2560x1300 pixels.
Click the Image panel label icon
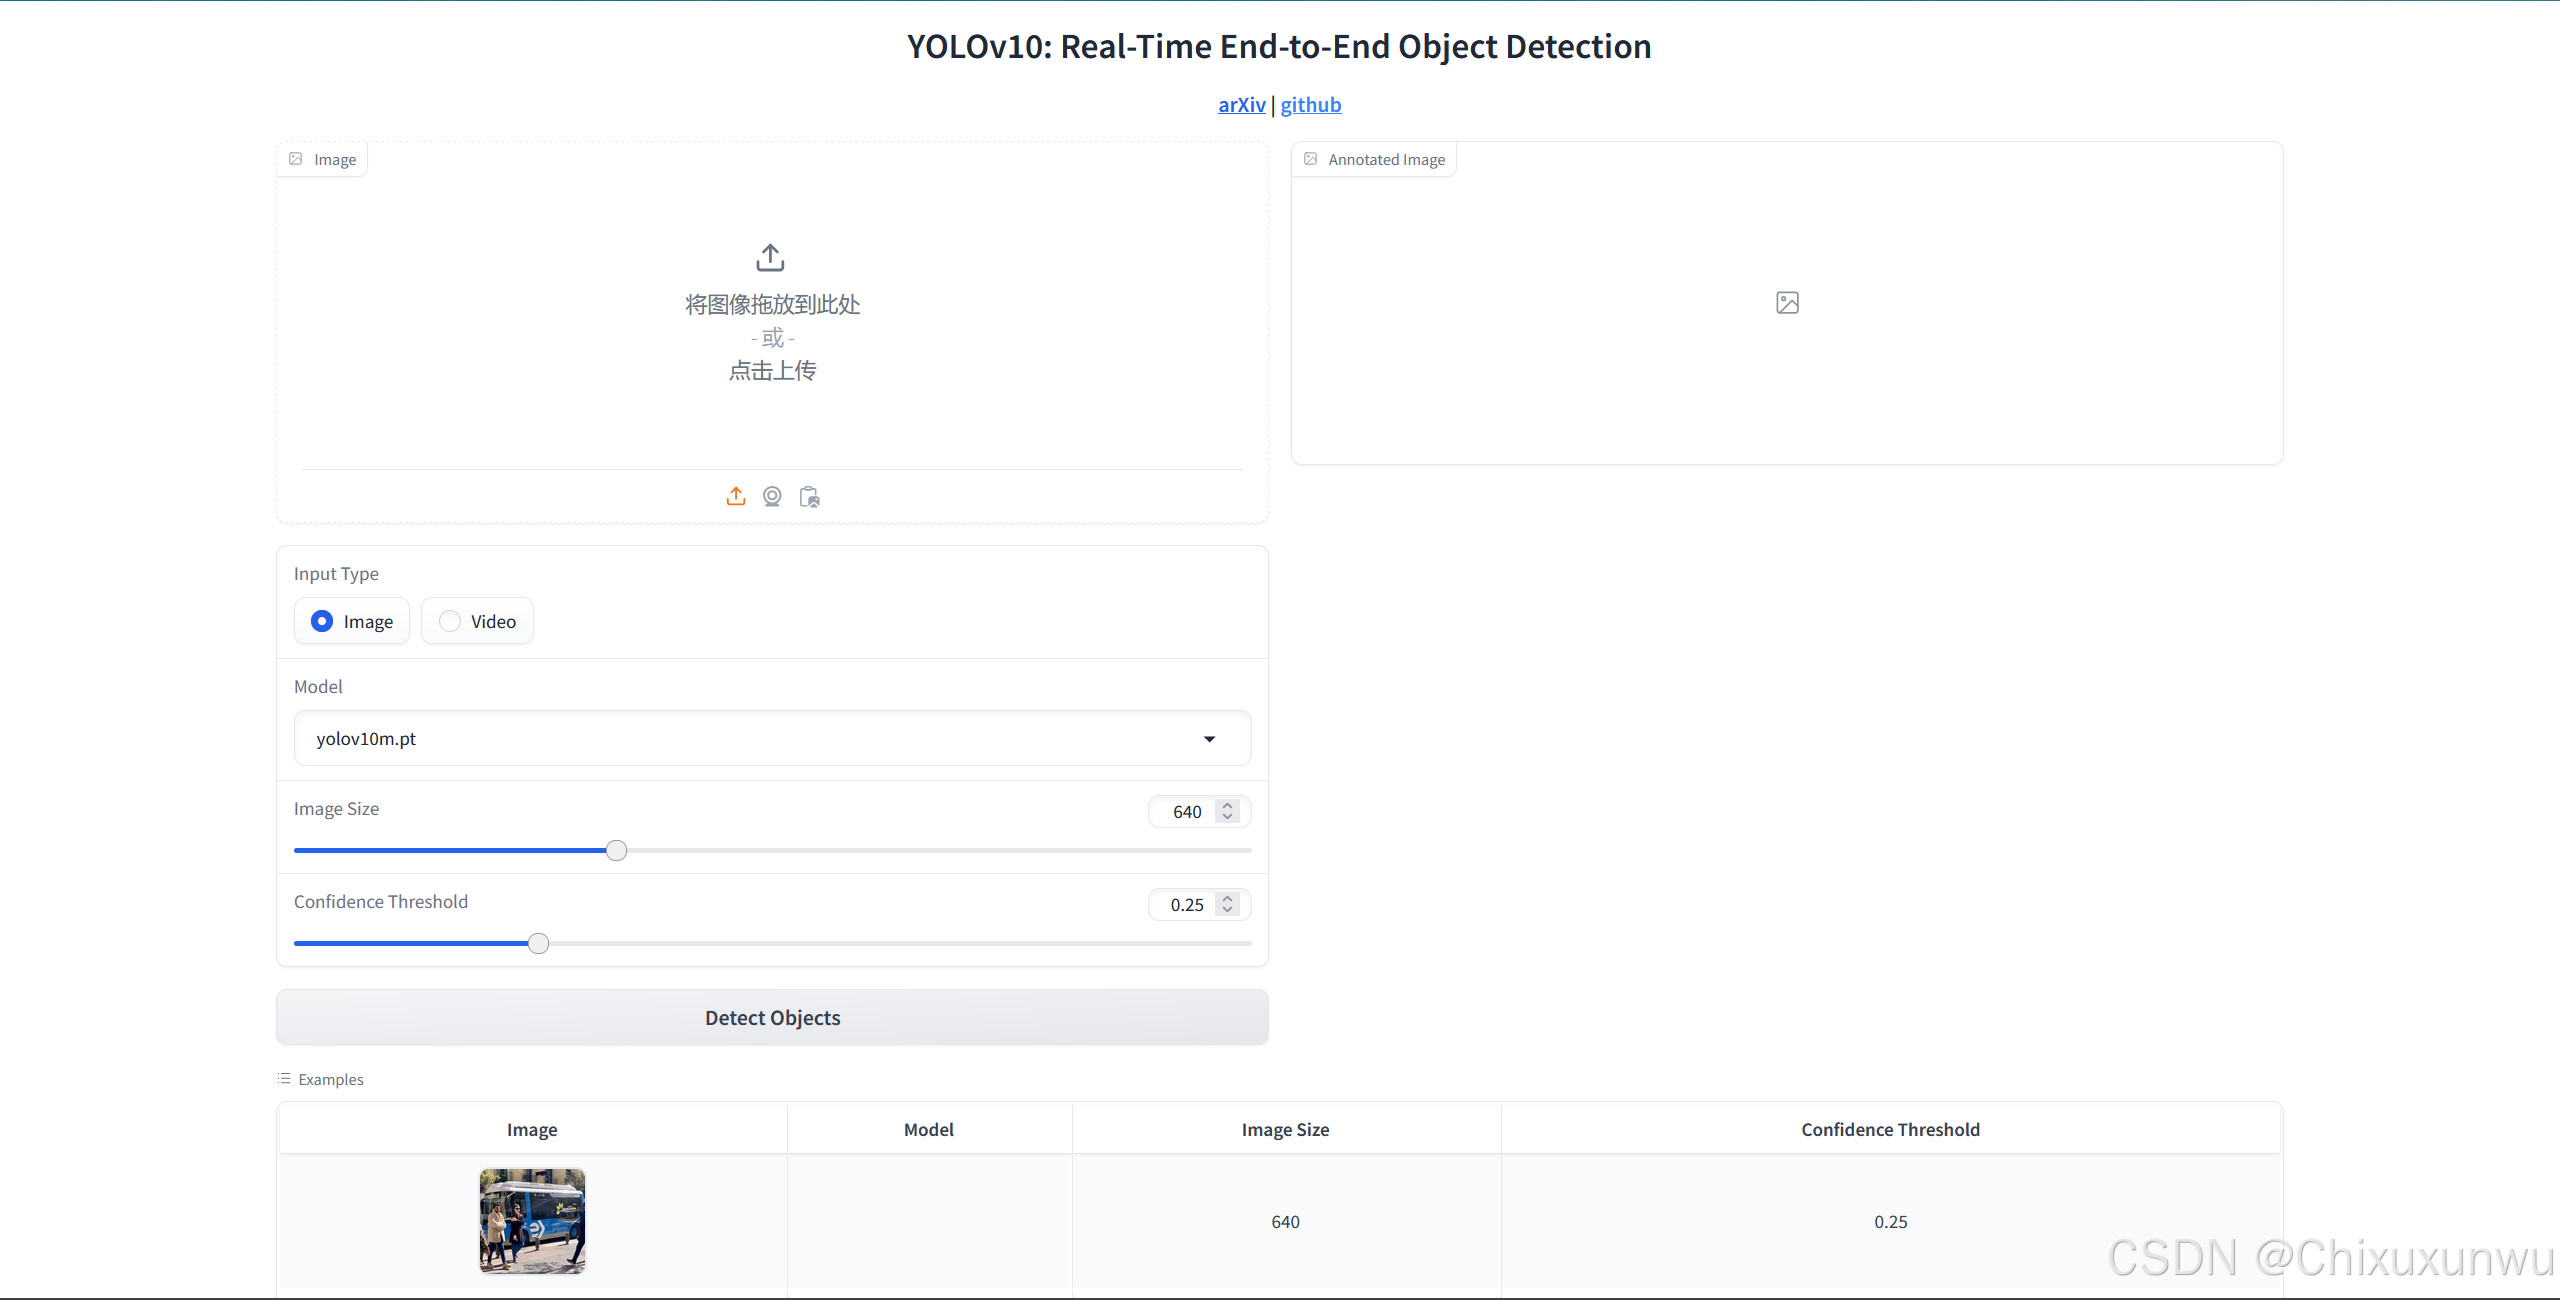(x=296, y=159)
